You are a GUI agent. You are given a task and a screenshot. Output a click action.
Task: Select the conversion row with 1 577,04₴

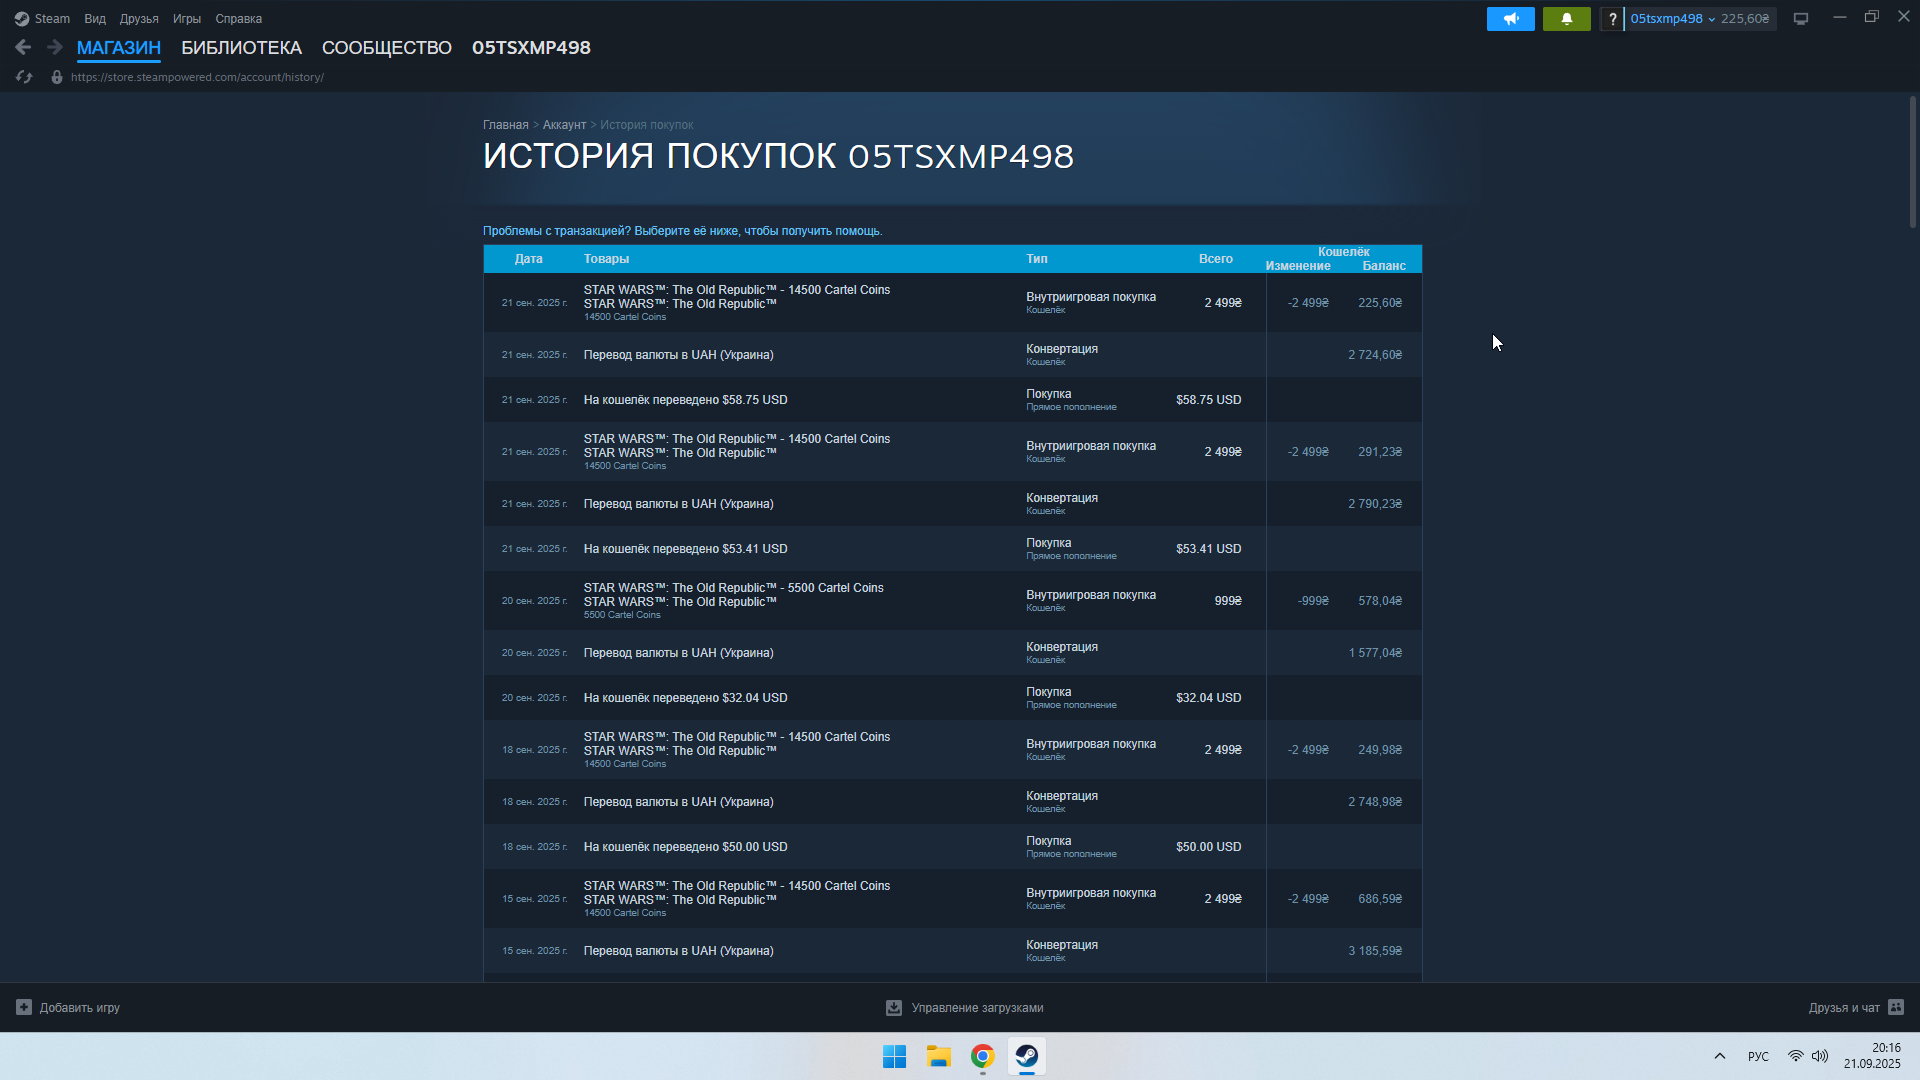[952, 653]
